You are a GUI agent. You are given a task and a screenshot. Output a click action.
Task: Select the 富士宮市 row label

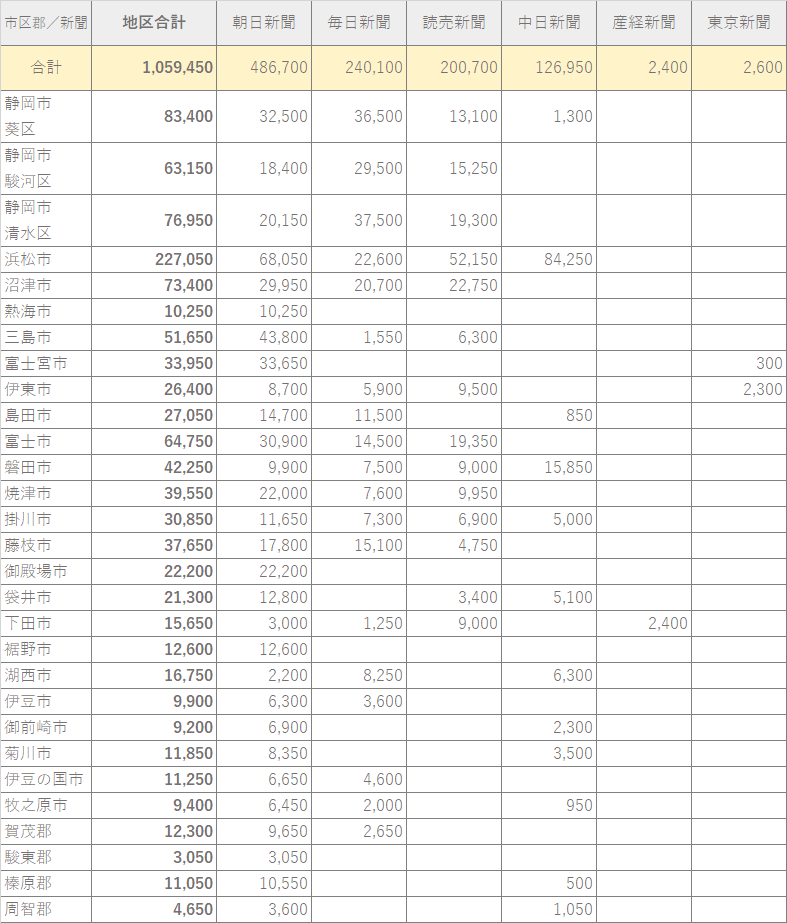[x=46, y=363]
